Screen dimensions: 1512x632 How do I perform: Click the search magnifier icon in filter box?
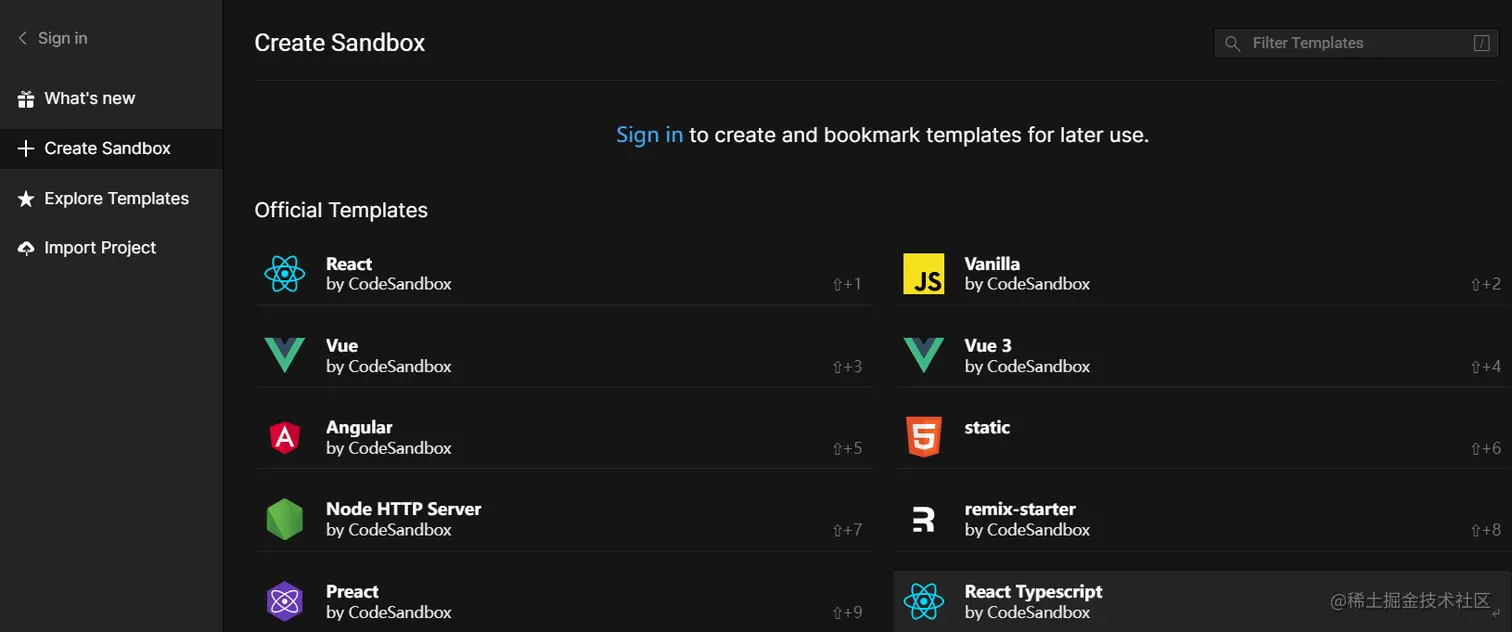click(x=1233, y=43)
